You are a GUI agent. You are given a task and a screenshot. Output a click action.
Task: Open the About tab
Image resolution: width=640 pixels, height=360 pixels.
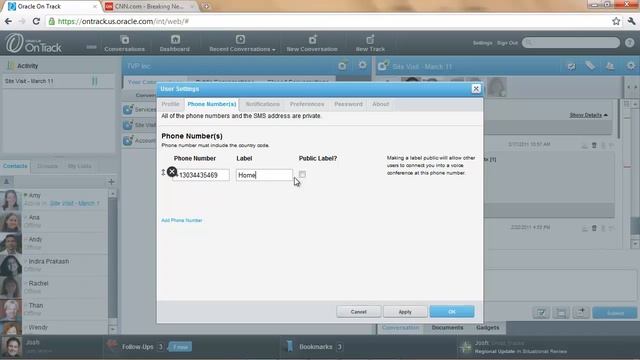pos(380,104)
